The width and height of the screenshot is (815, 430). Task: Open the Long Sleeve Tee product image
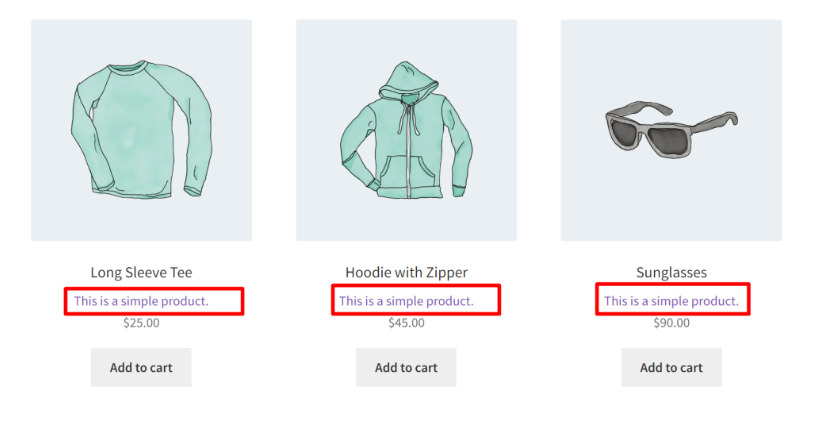click(141, 130)
